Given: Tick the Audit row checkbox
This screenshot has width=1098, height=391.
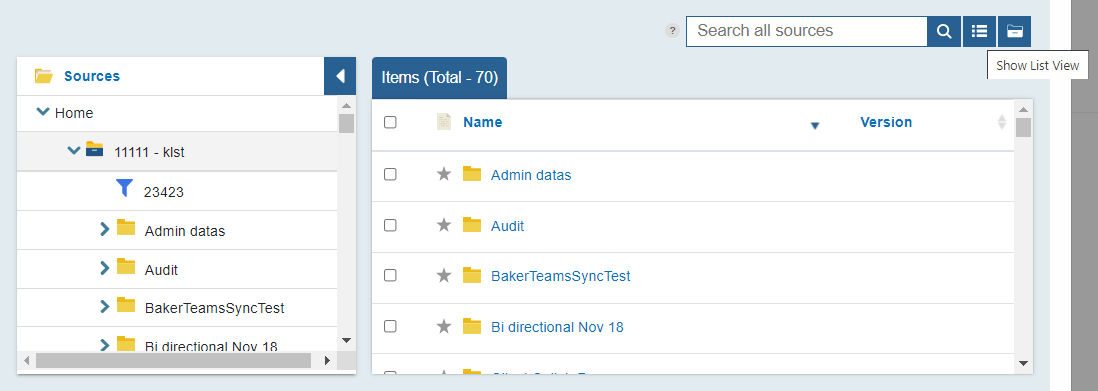Looking at the screenshot, I should pos(390,225).
